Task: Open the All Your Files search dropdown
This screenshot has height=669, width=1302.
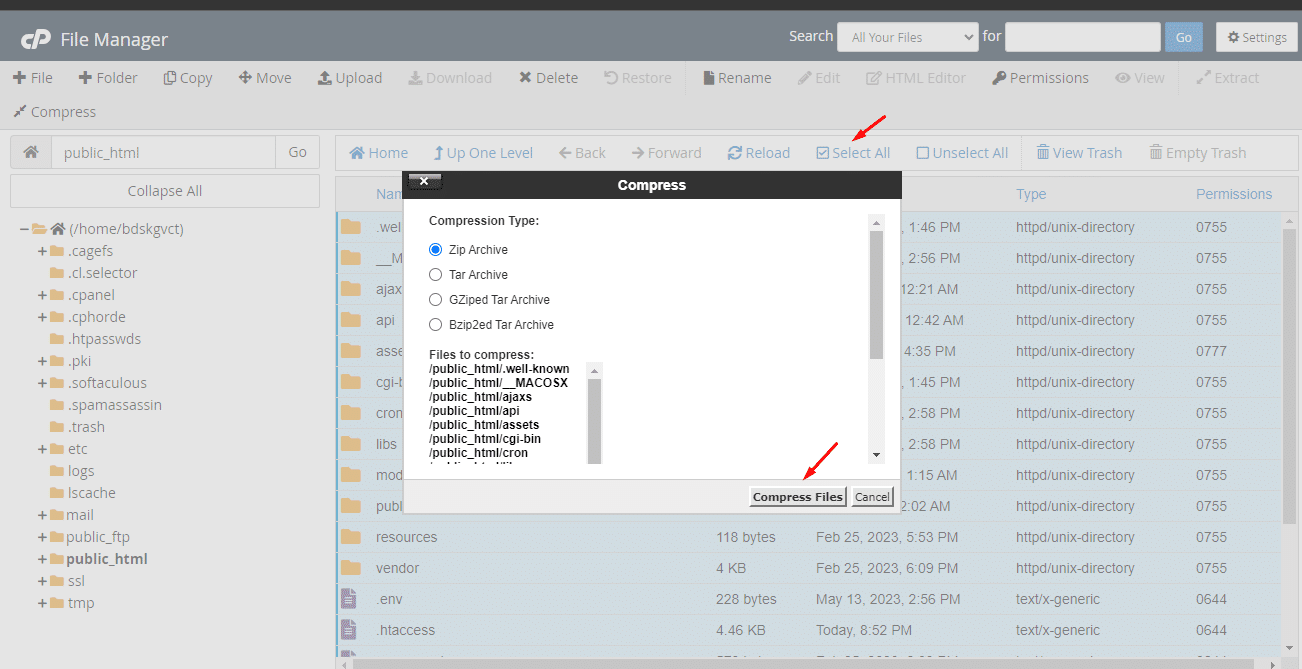Action: [907, 37]
